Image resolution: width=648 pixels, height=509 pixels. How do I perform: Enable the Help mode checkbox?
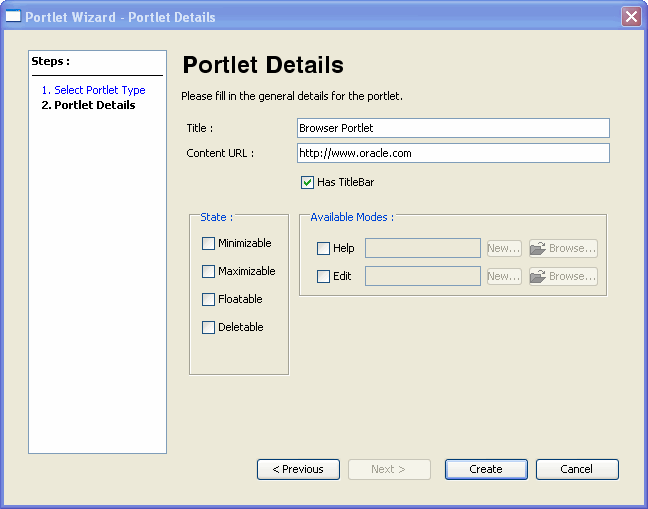coord(323,248)
